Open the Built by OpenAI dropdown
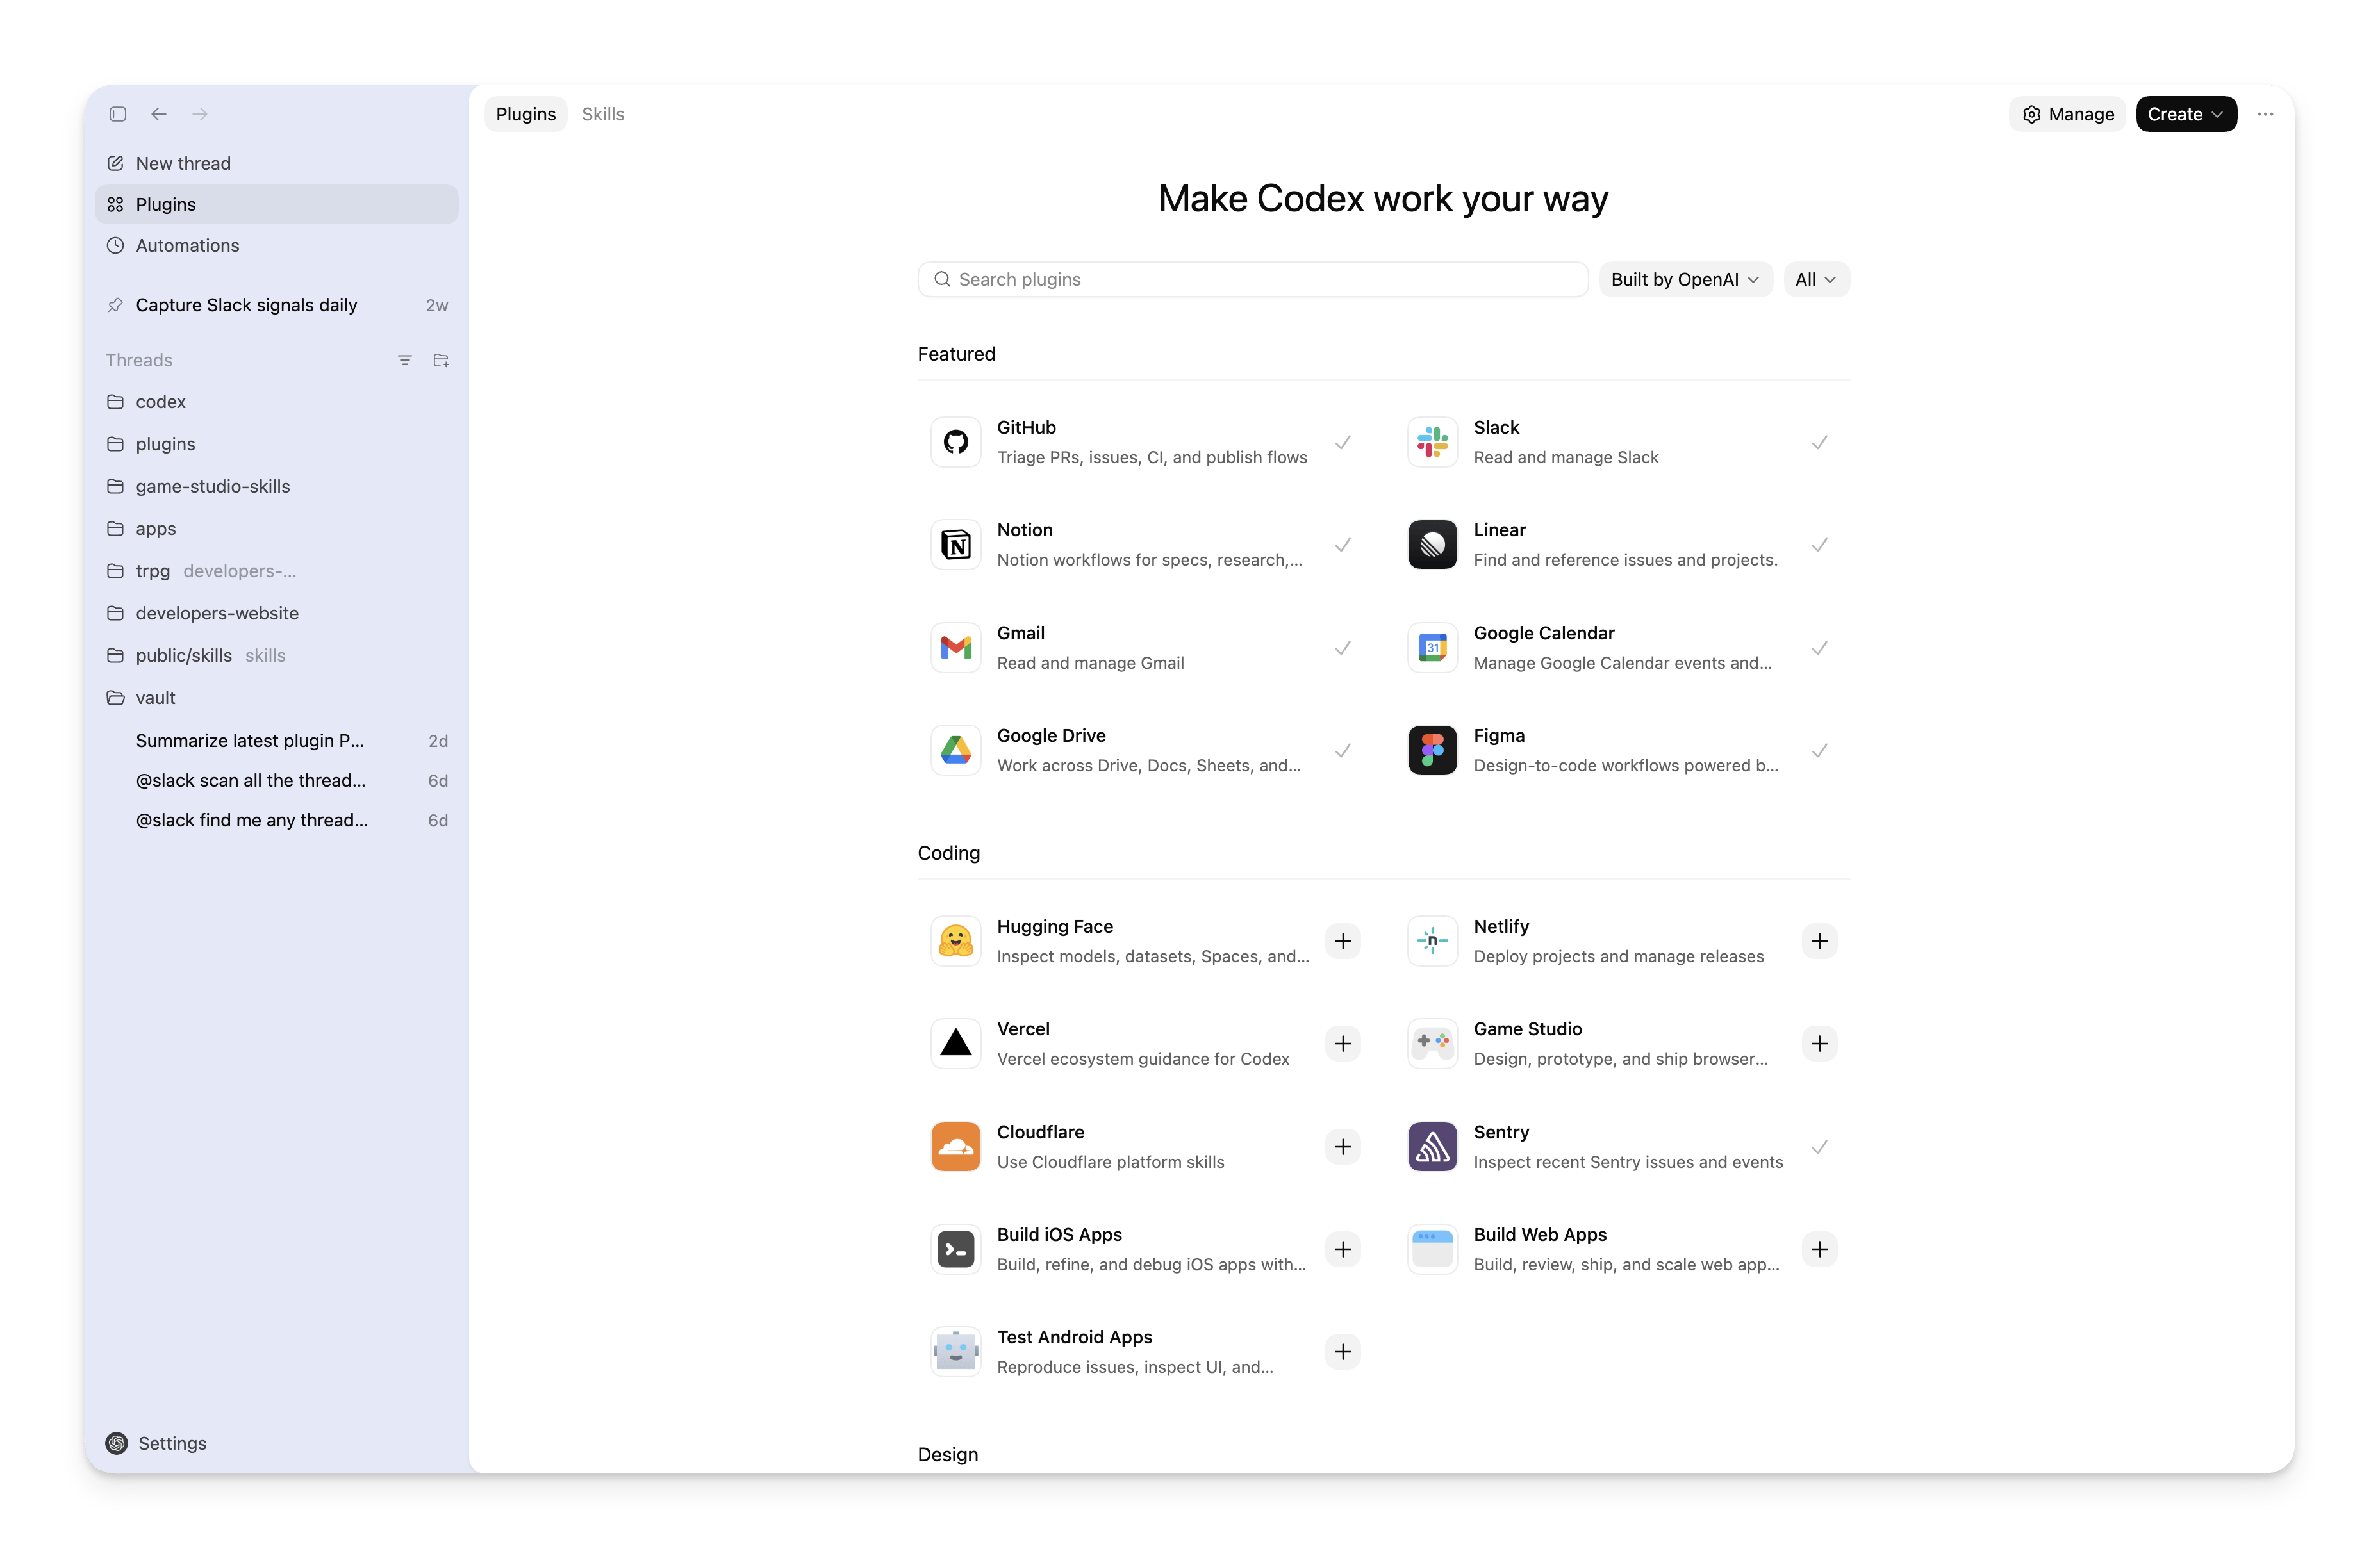 (1685, 280)
